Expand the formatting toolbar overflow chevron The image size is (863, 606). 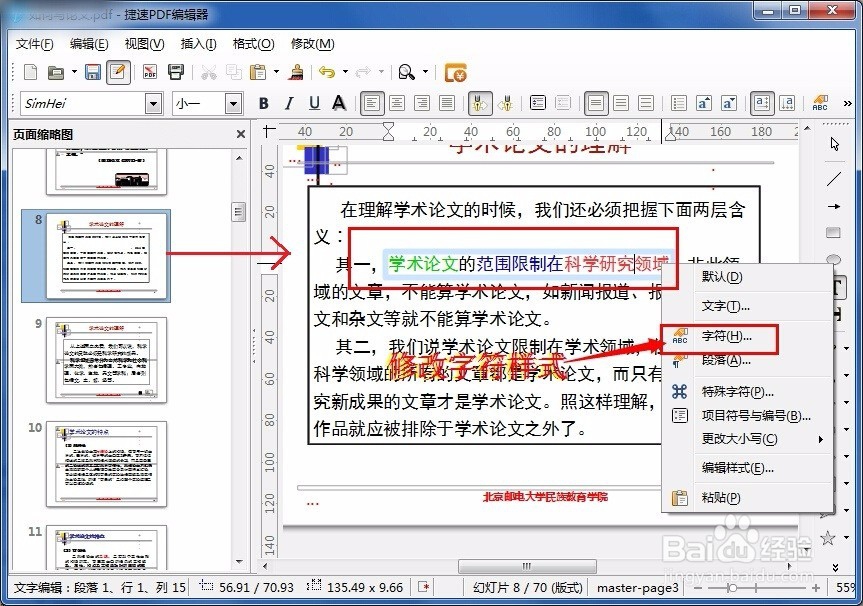(848, 103)
